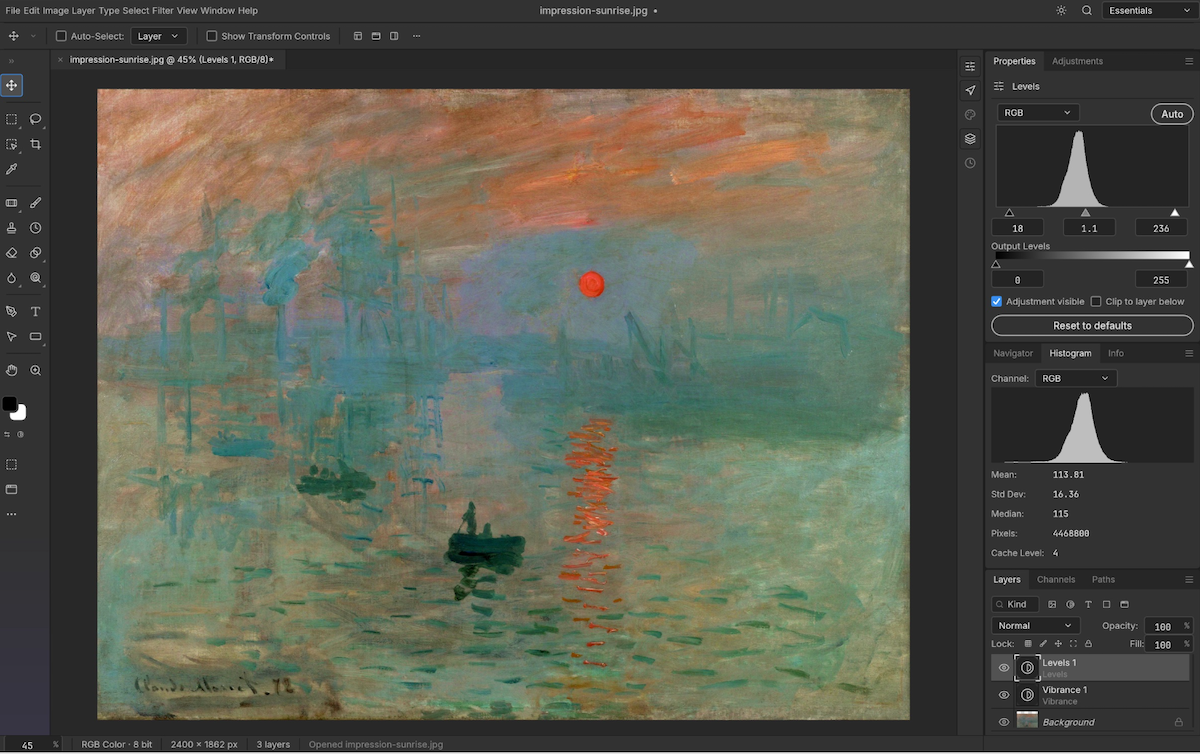The height and width of the screenshot is (754, 1200).
Task: Open the search magnifier in top bar
Action: click(1087, 10)
